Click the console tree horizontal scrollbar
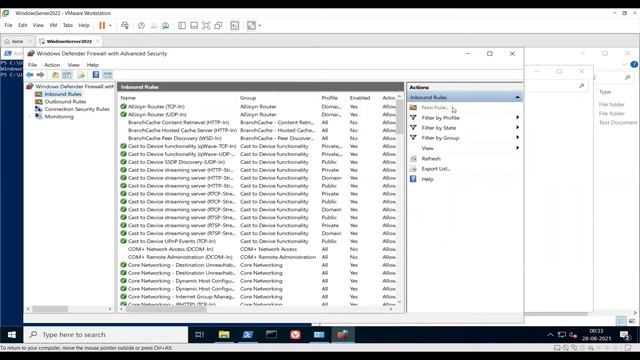640x360 pixels. pos(50,309)
